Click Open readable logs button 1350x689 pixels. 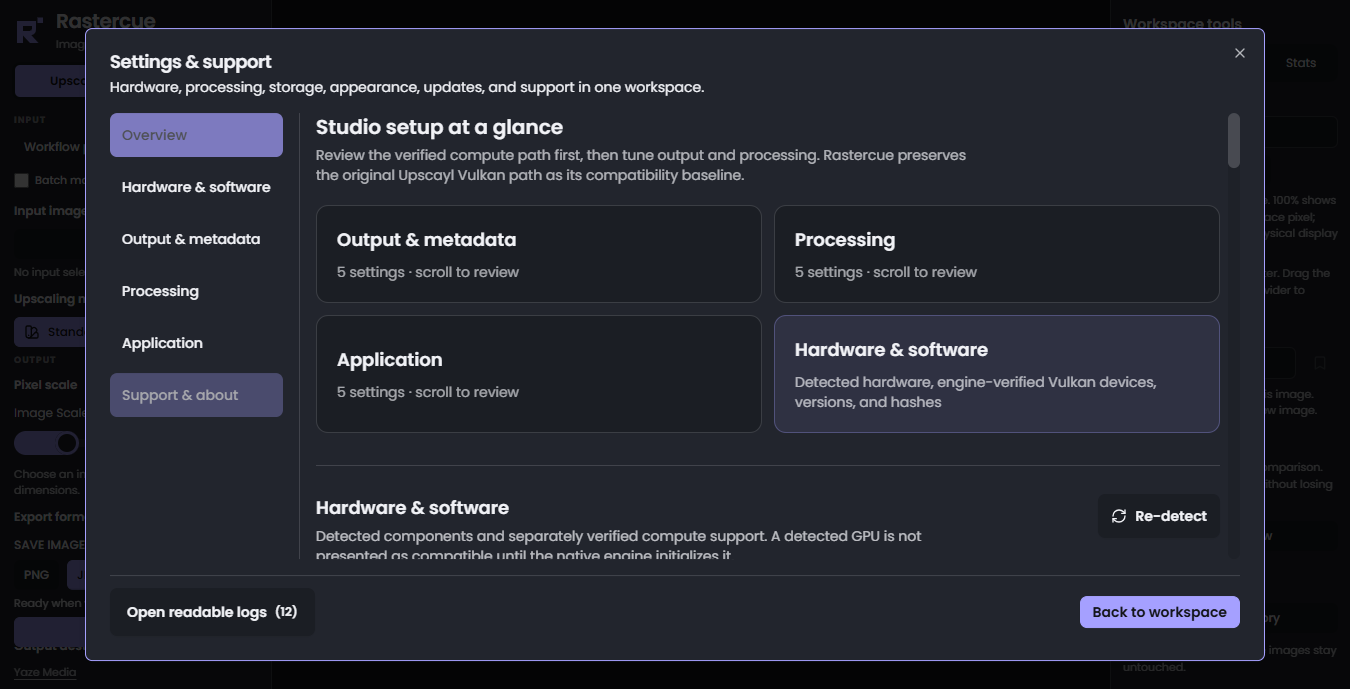tap(212, 612)
